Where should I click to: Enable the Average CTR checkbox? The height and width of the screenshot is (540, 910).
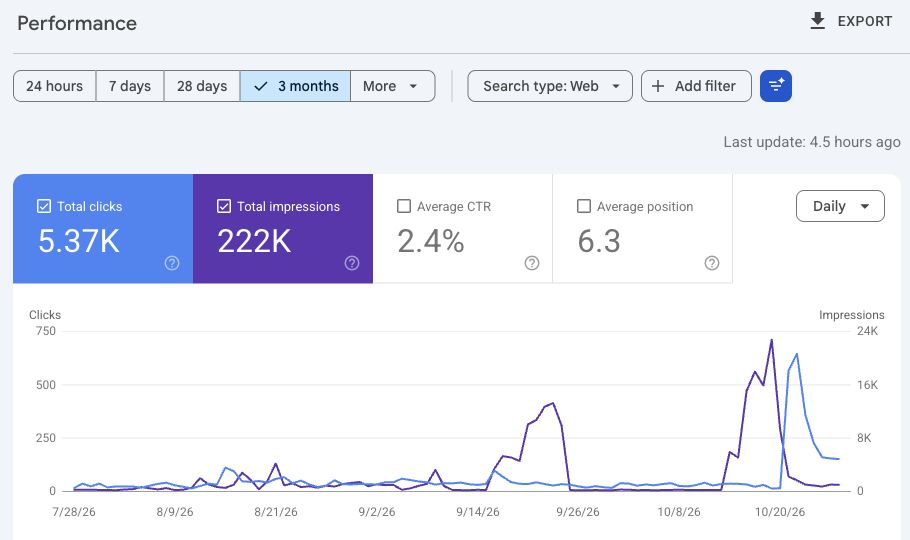pos(403,206)
